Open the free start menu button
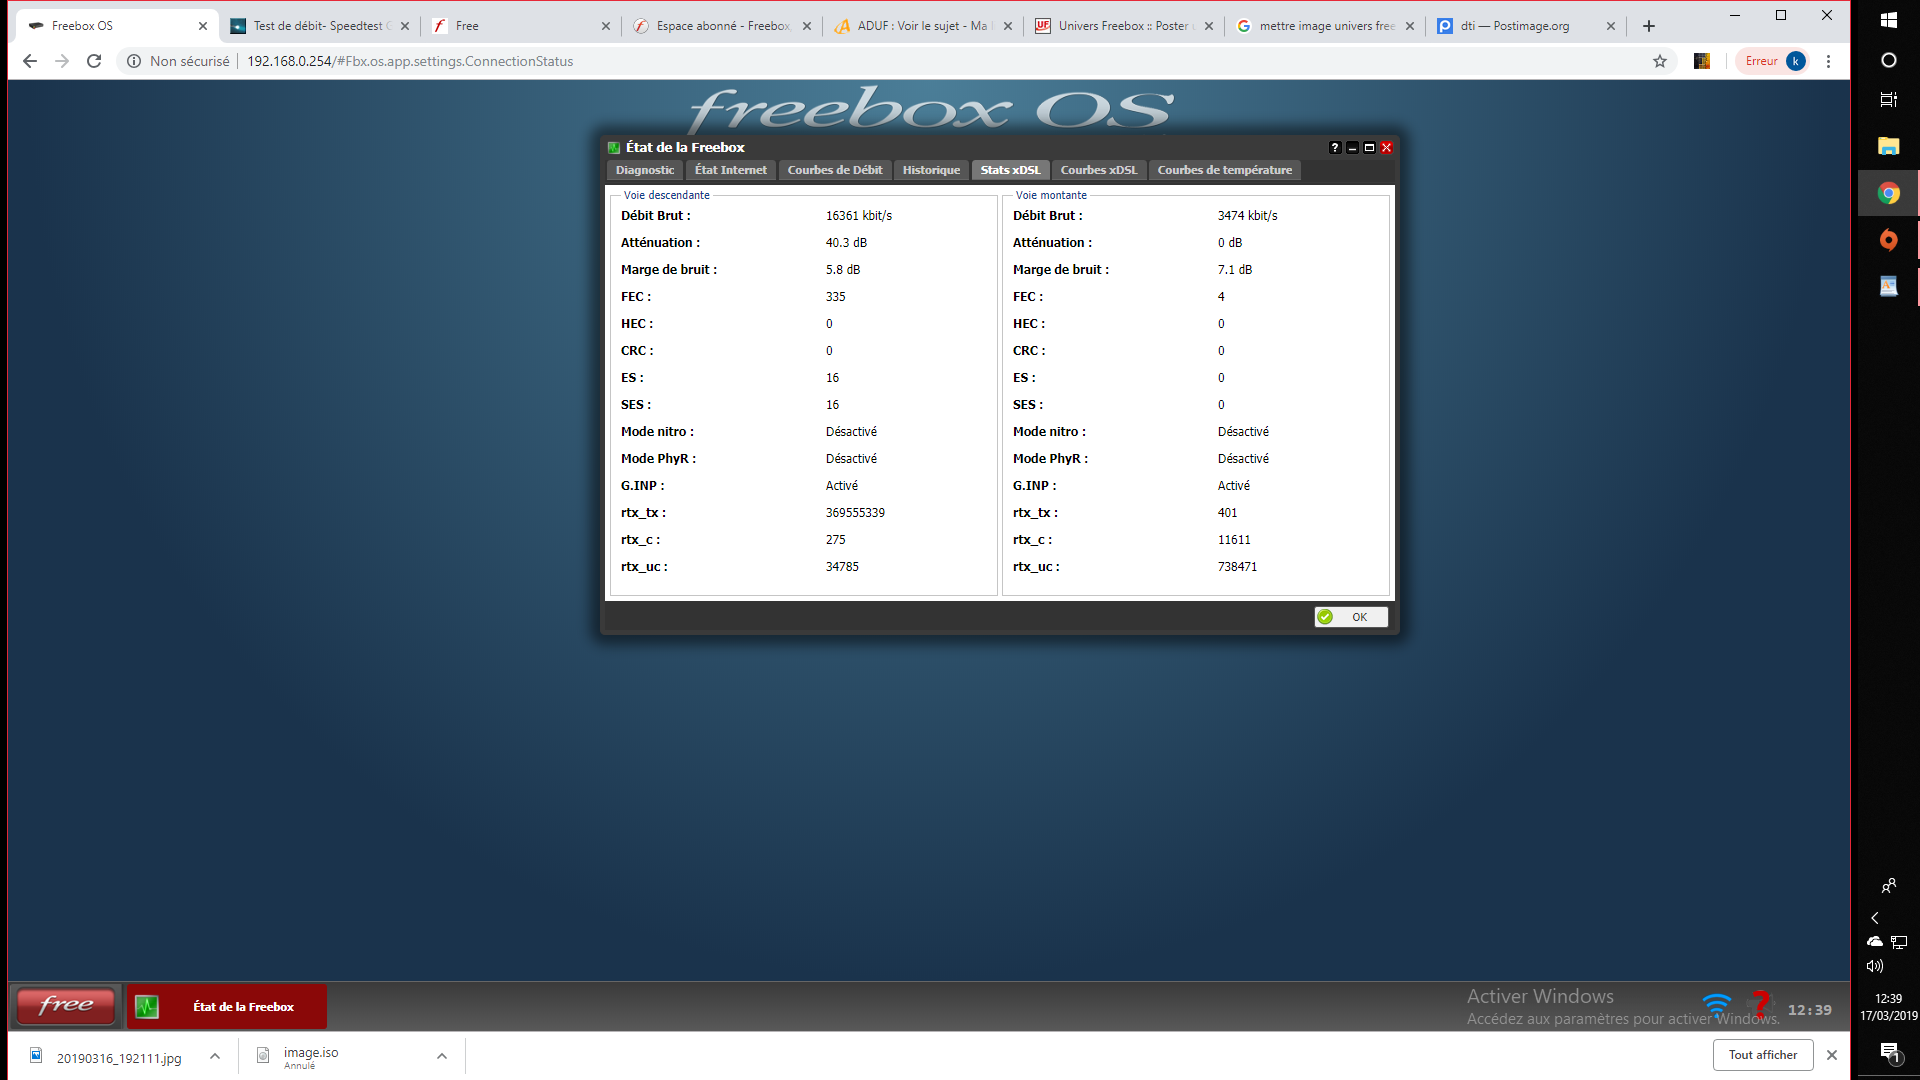The height and width of the screenshot is (1080, 1920). coord(66,1006)
